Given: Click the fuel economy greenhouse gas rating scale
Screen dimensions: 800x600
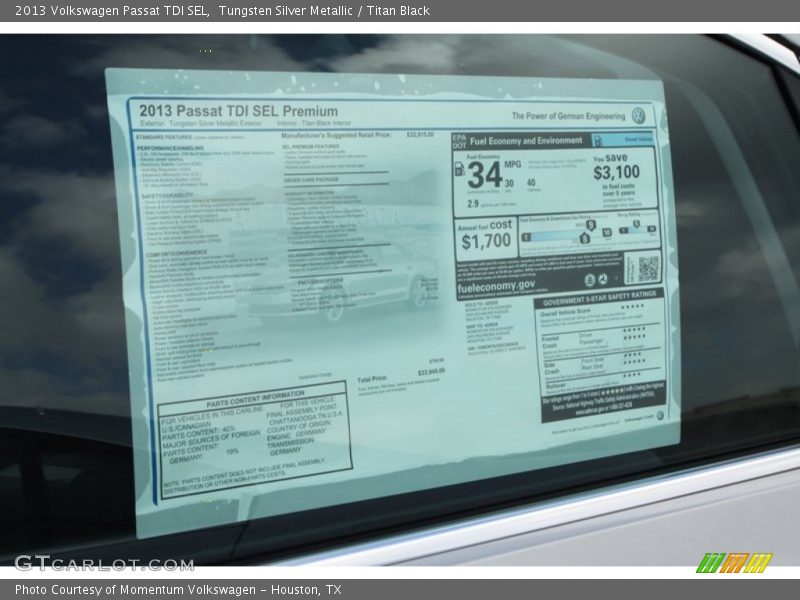Looking at the screenshot, I should [566, 234].
